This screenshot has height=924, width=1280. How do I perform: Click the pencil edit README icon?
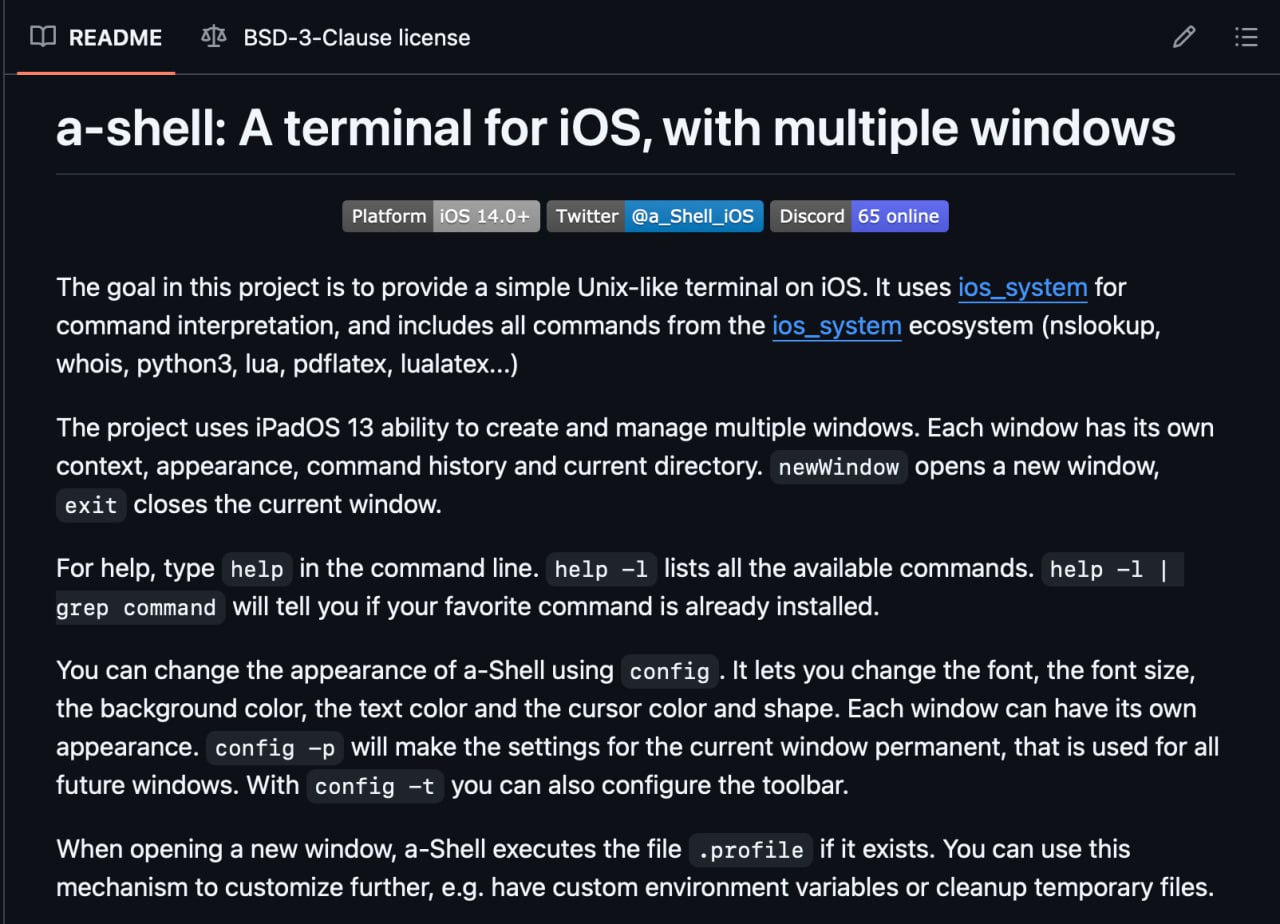(x=1184, y=37)
